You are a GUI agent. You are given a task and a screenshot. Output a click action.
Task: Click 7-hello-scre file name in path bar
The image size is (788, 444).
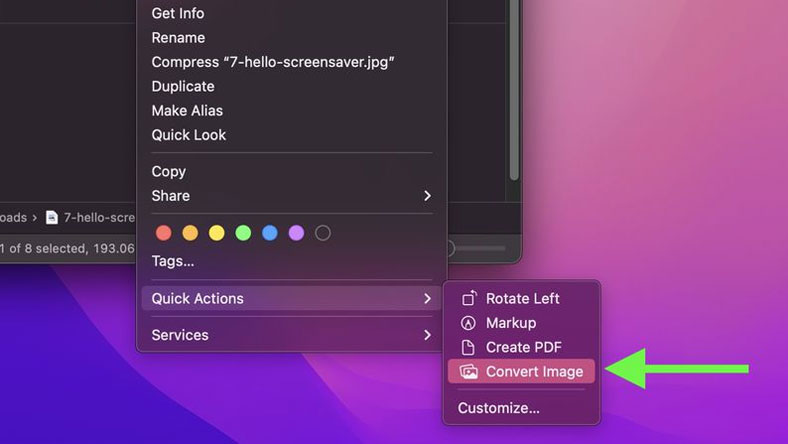pyautogui.click(x=99, y=217)
